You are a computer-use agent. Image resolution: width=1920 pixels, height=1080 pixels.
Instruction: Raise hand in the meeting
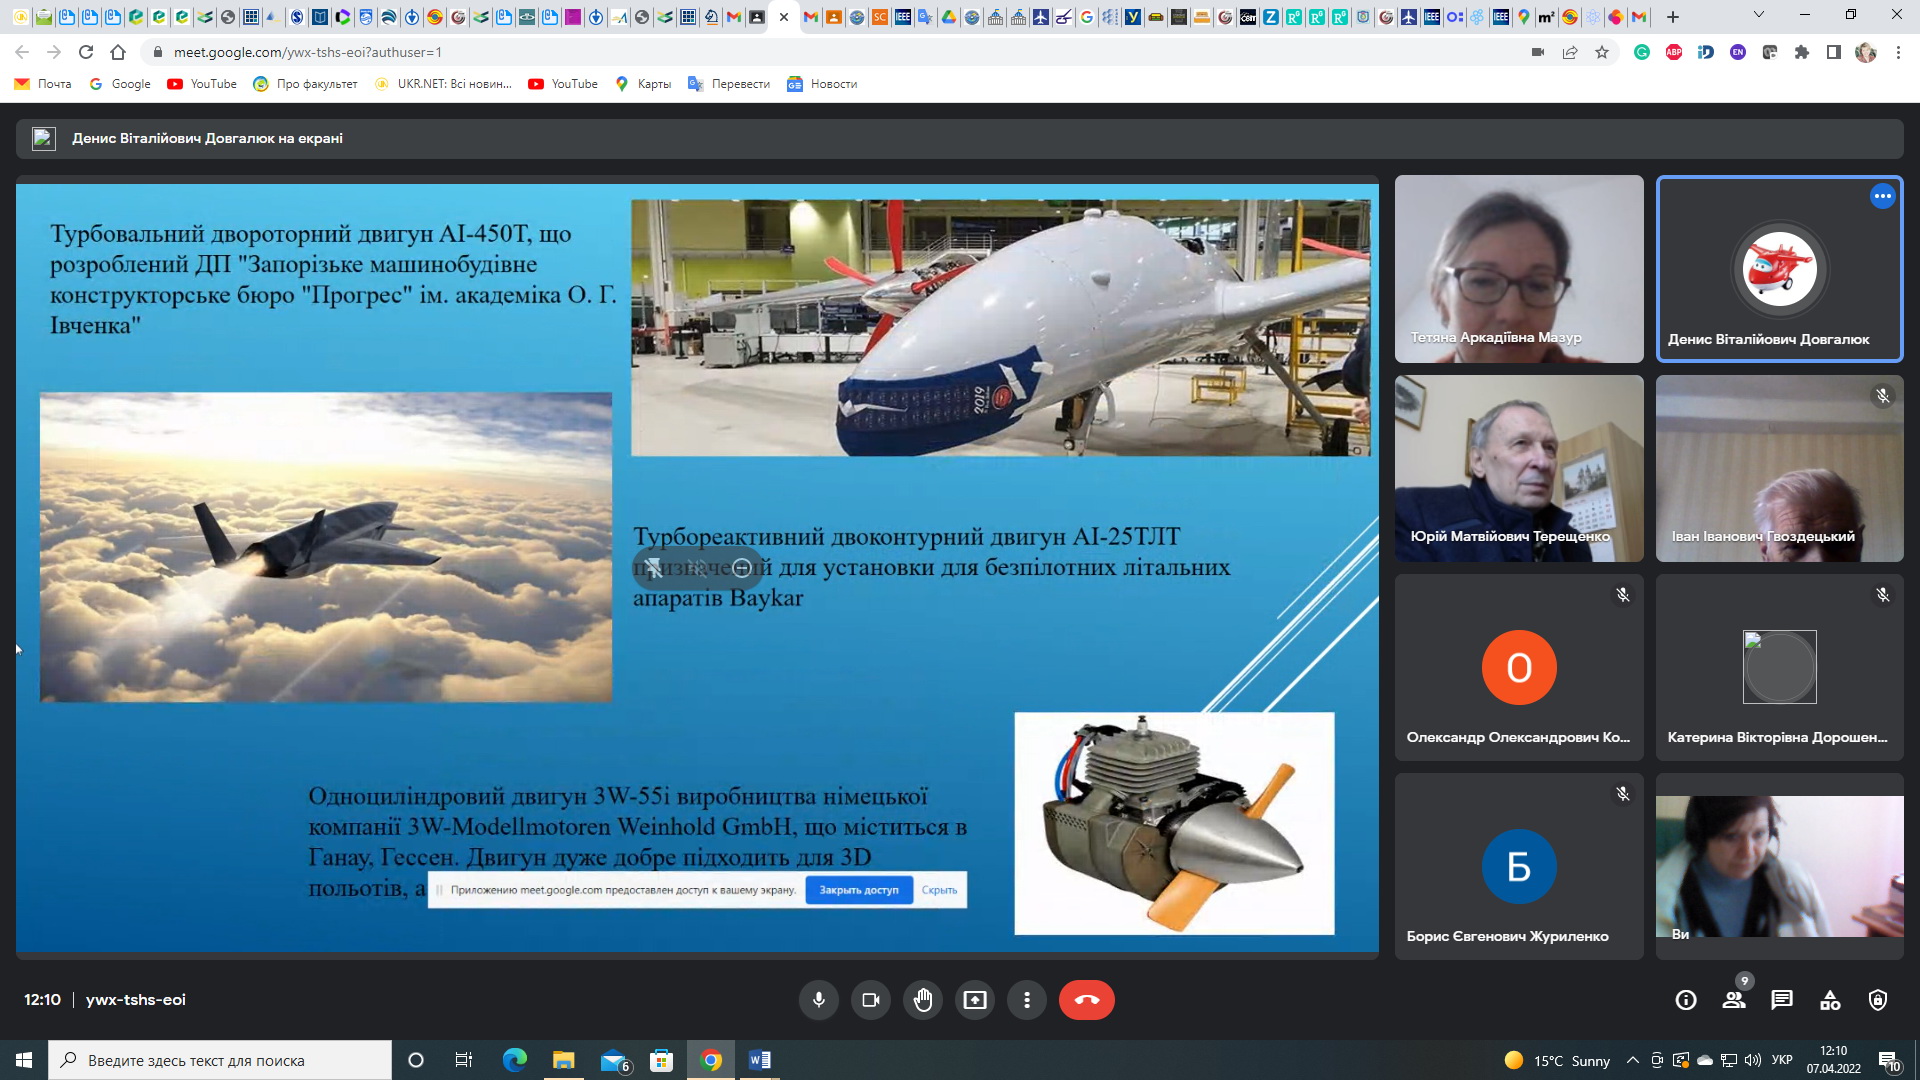(x=923, y=1000)
